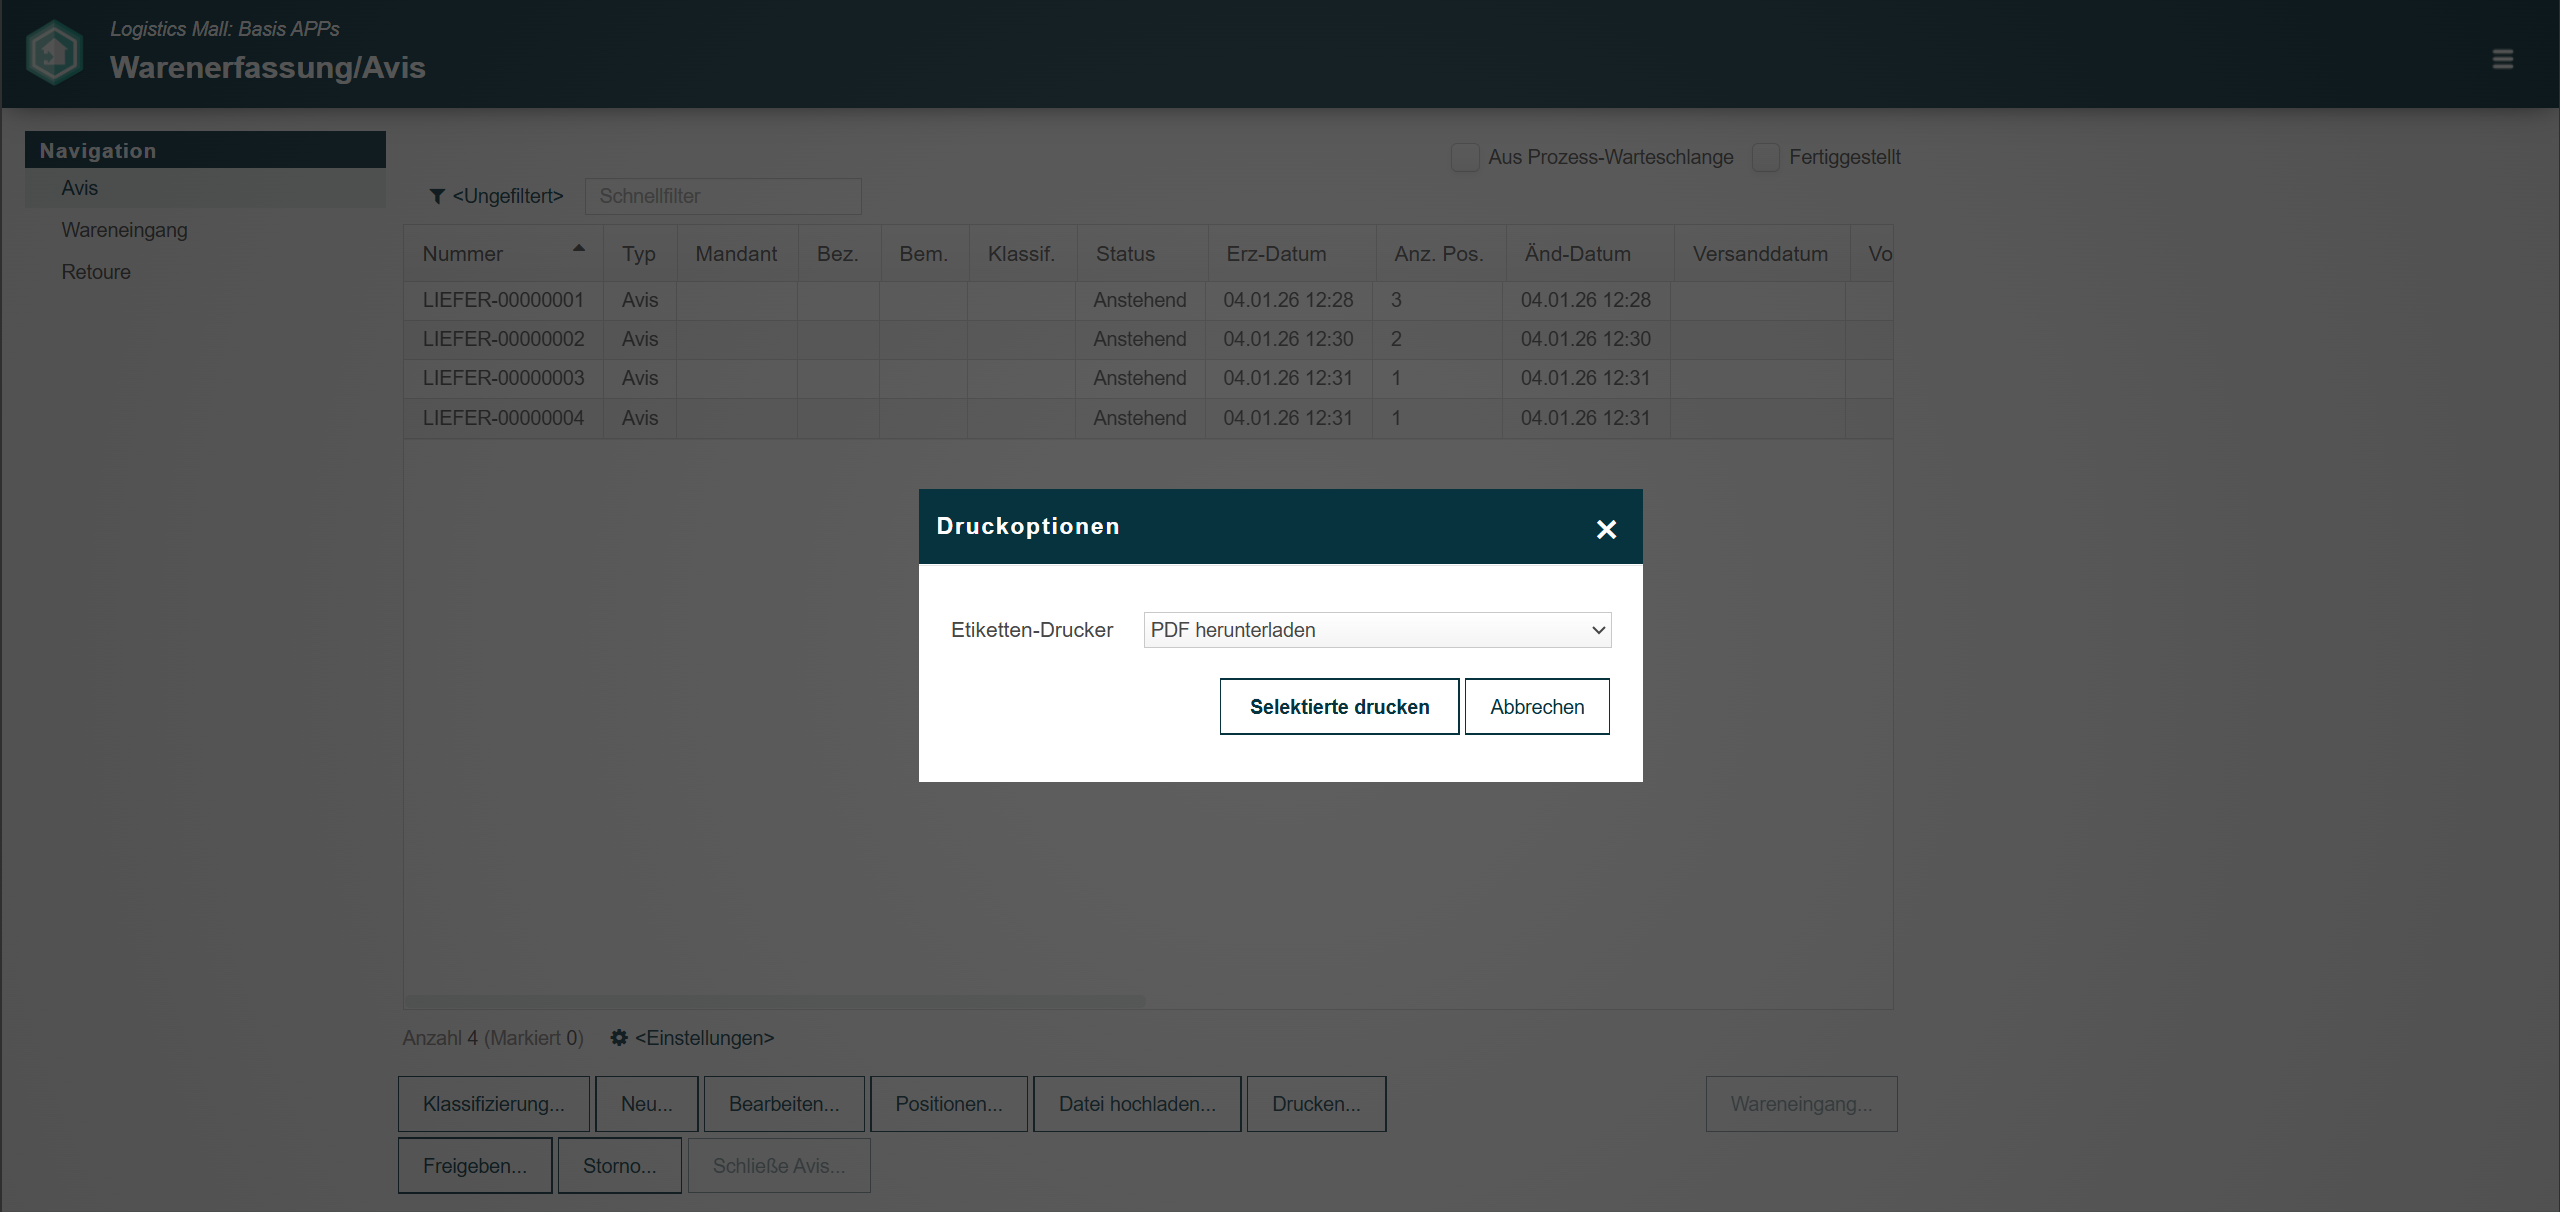Click the Datei hochladen... button

point(1136,1104)
